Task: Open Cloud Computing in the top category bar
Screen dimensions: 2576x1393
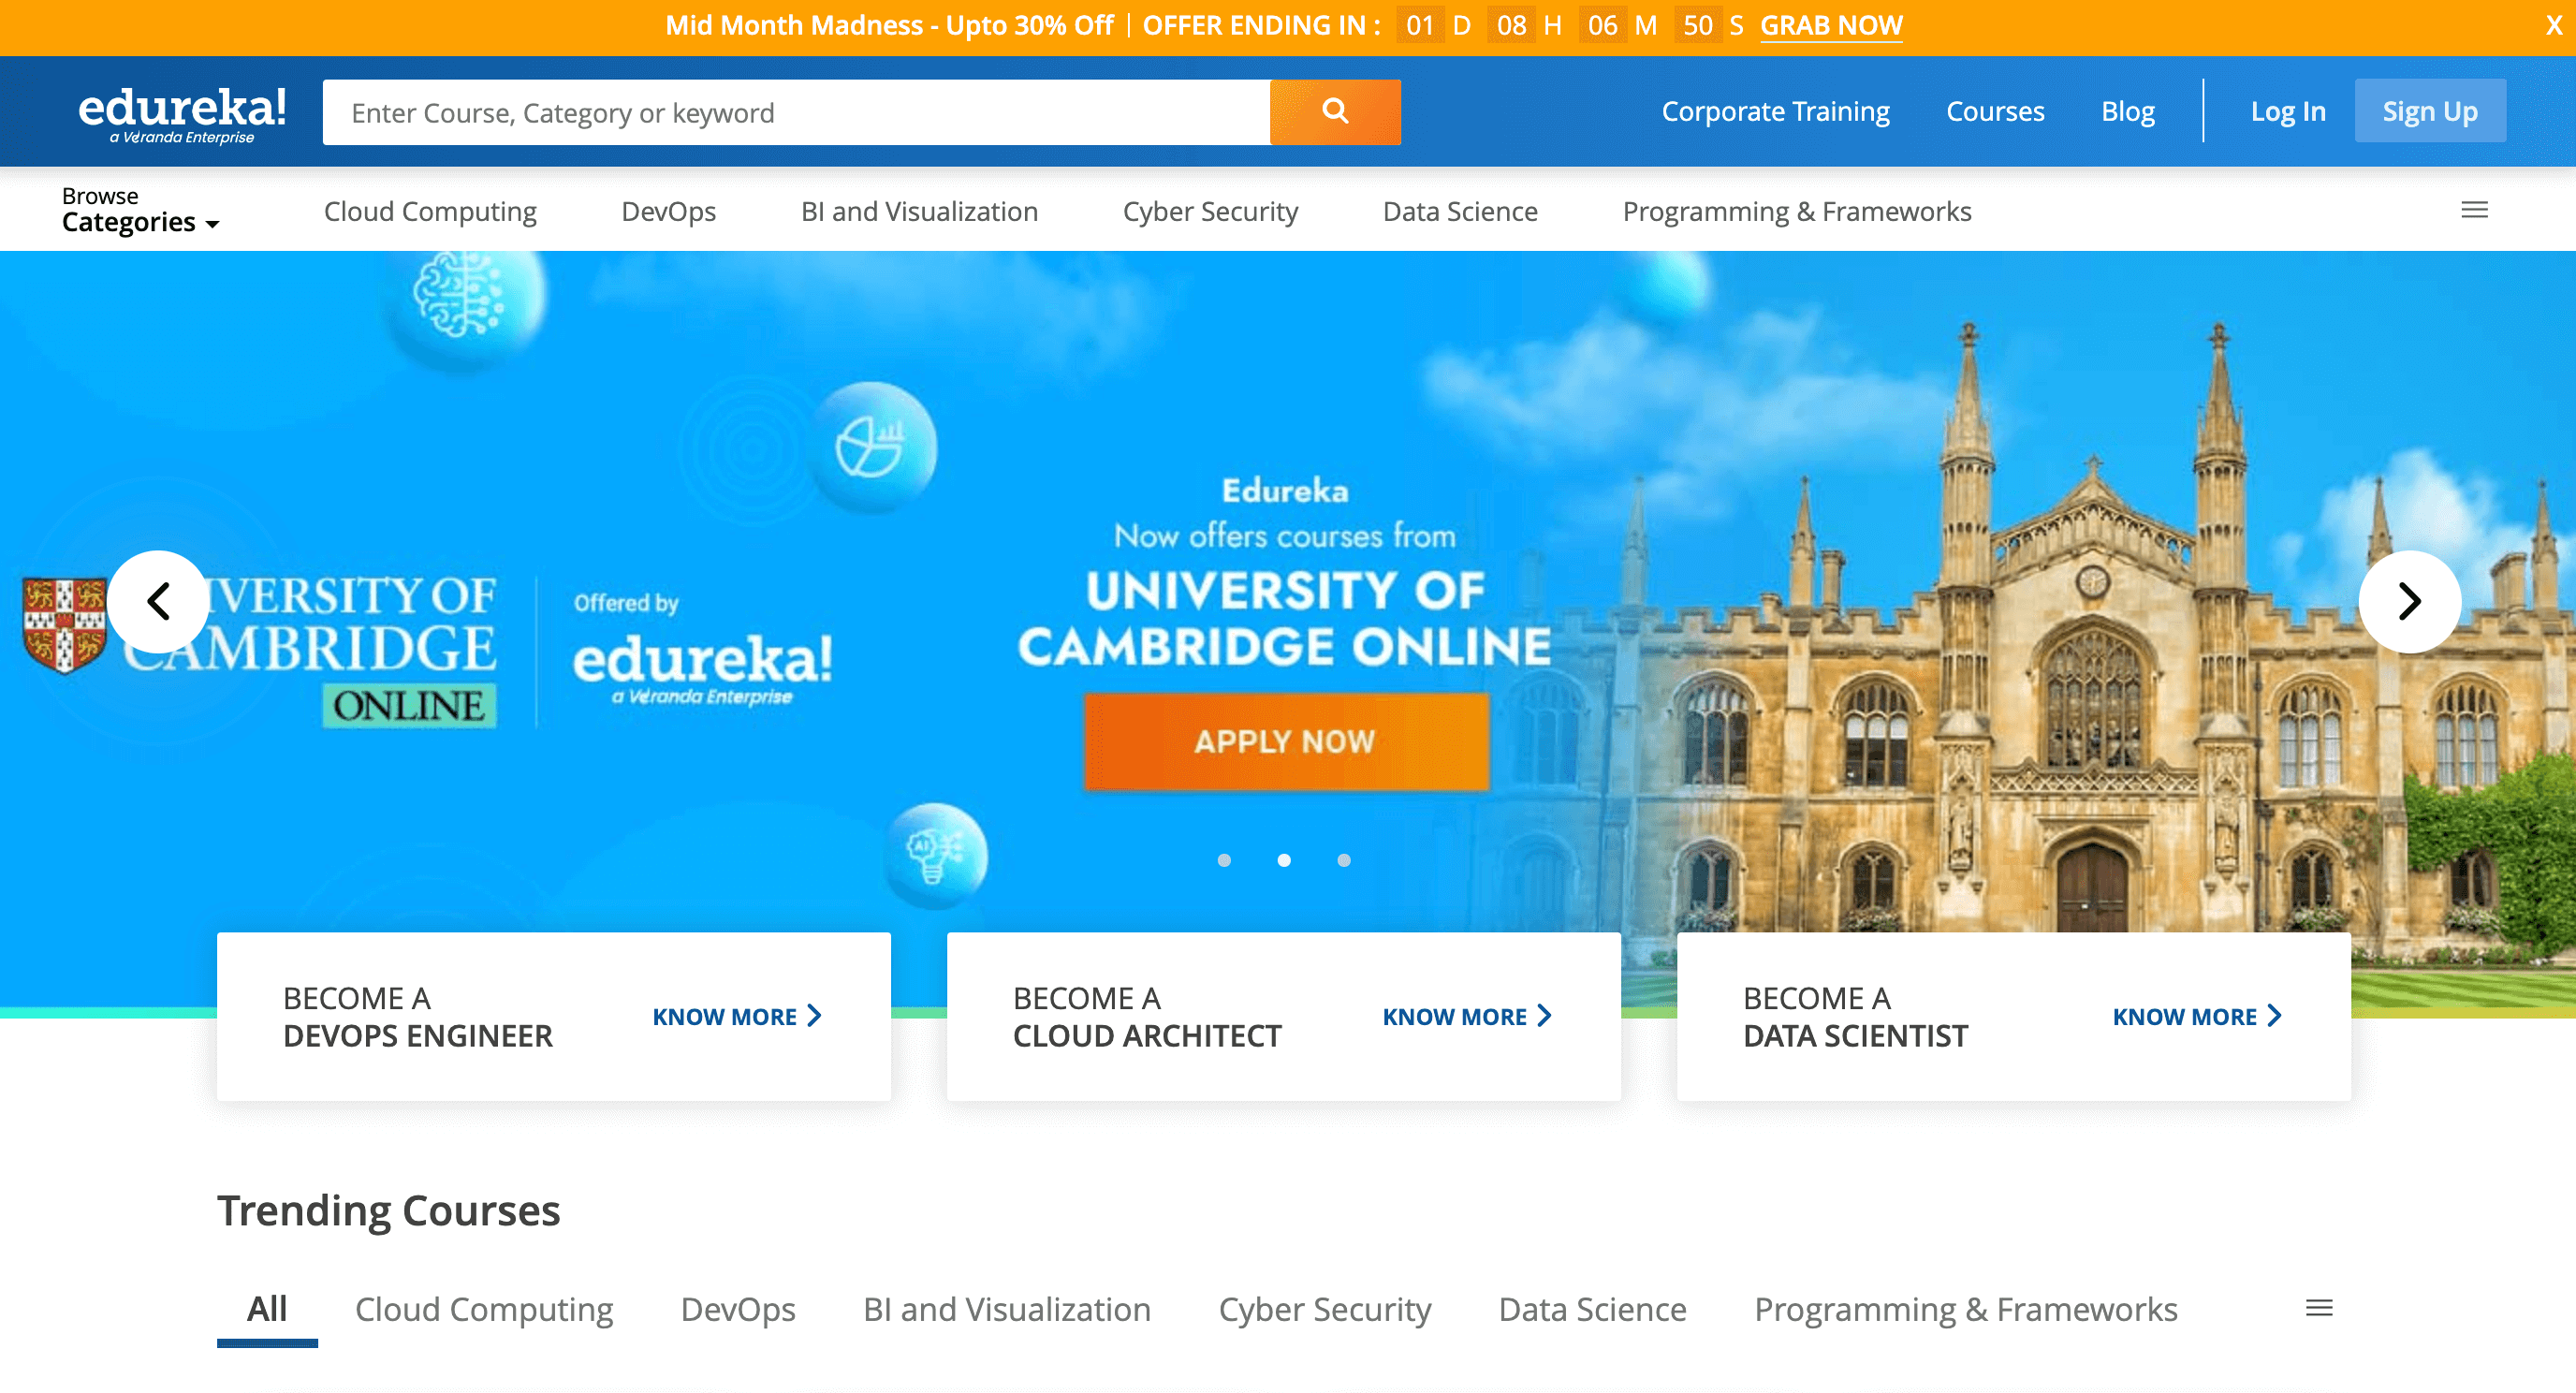Action: click(430, 211)
